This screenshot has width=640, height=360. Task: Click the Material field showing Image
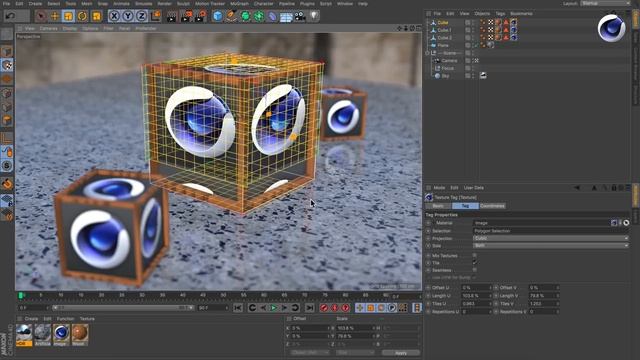point(541,223)
